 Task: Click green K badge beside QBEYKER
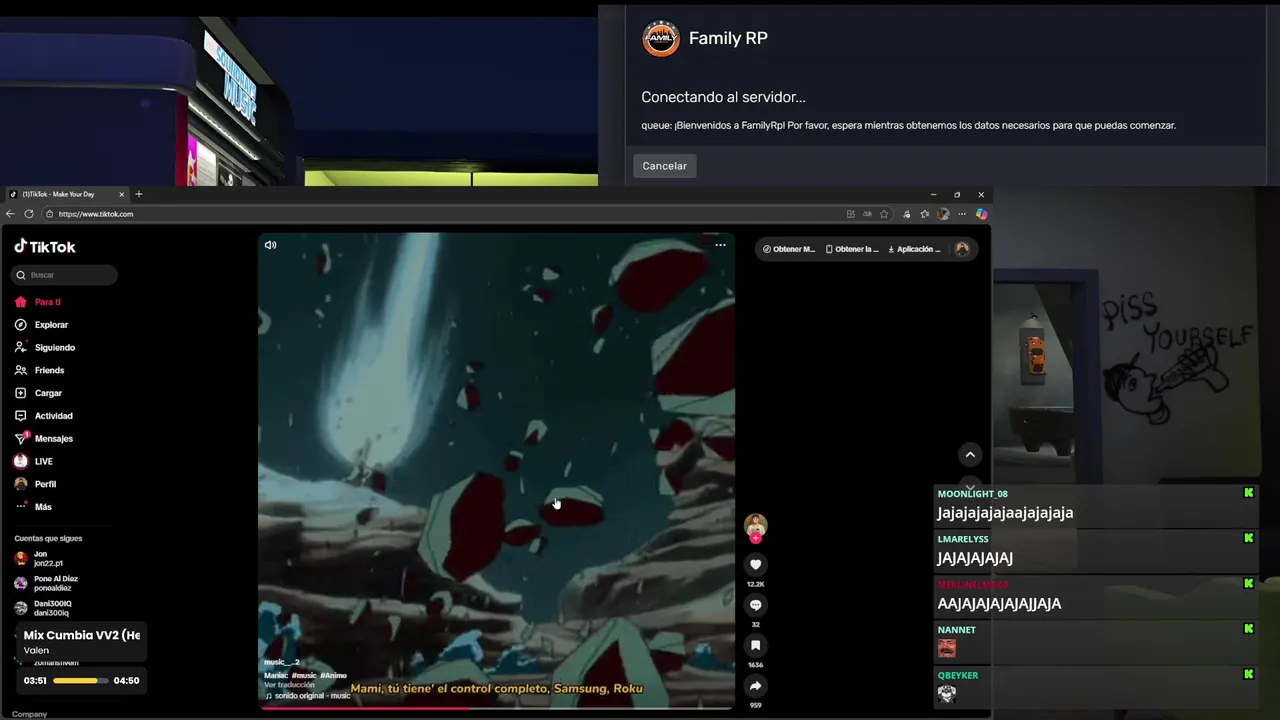tap(1248, 674)
